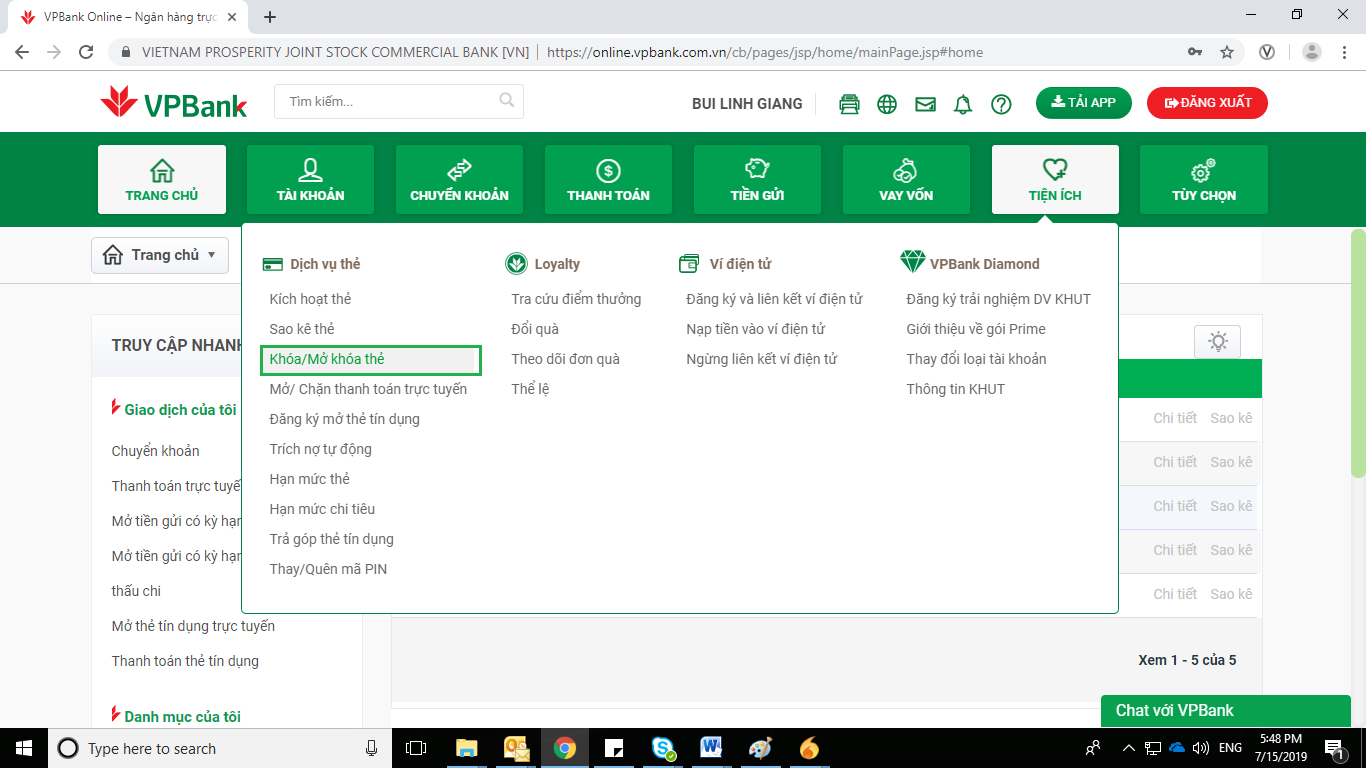
Task: Open Skype from the taskbar
Action: tap(663, 748)
